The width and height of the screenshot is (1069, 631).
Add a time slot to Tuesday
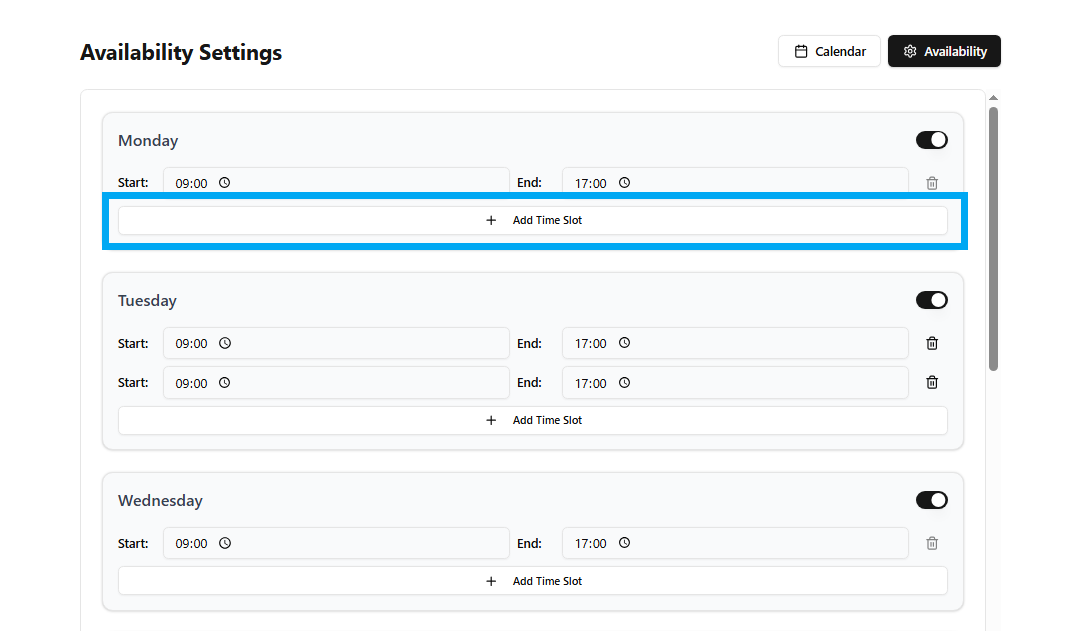(x=532, y=420)
